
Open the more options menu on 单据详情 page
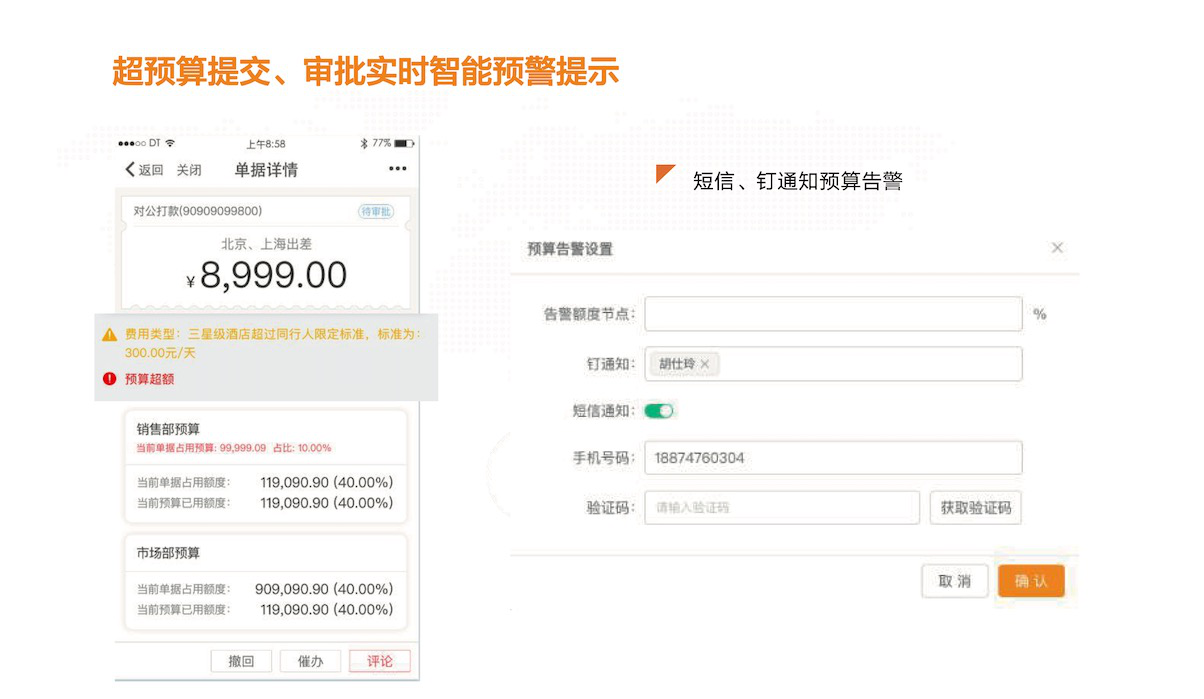click(x=399, y=169)
